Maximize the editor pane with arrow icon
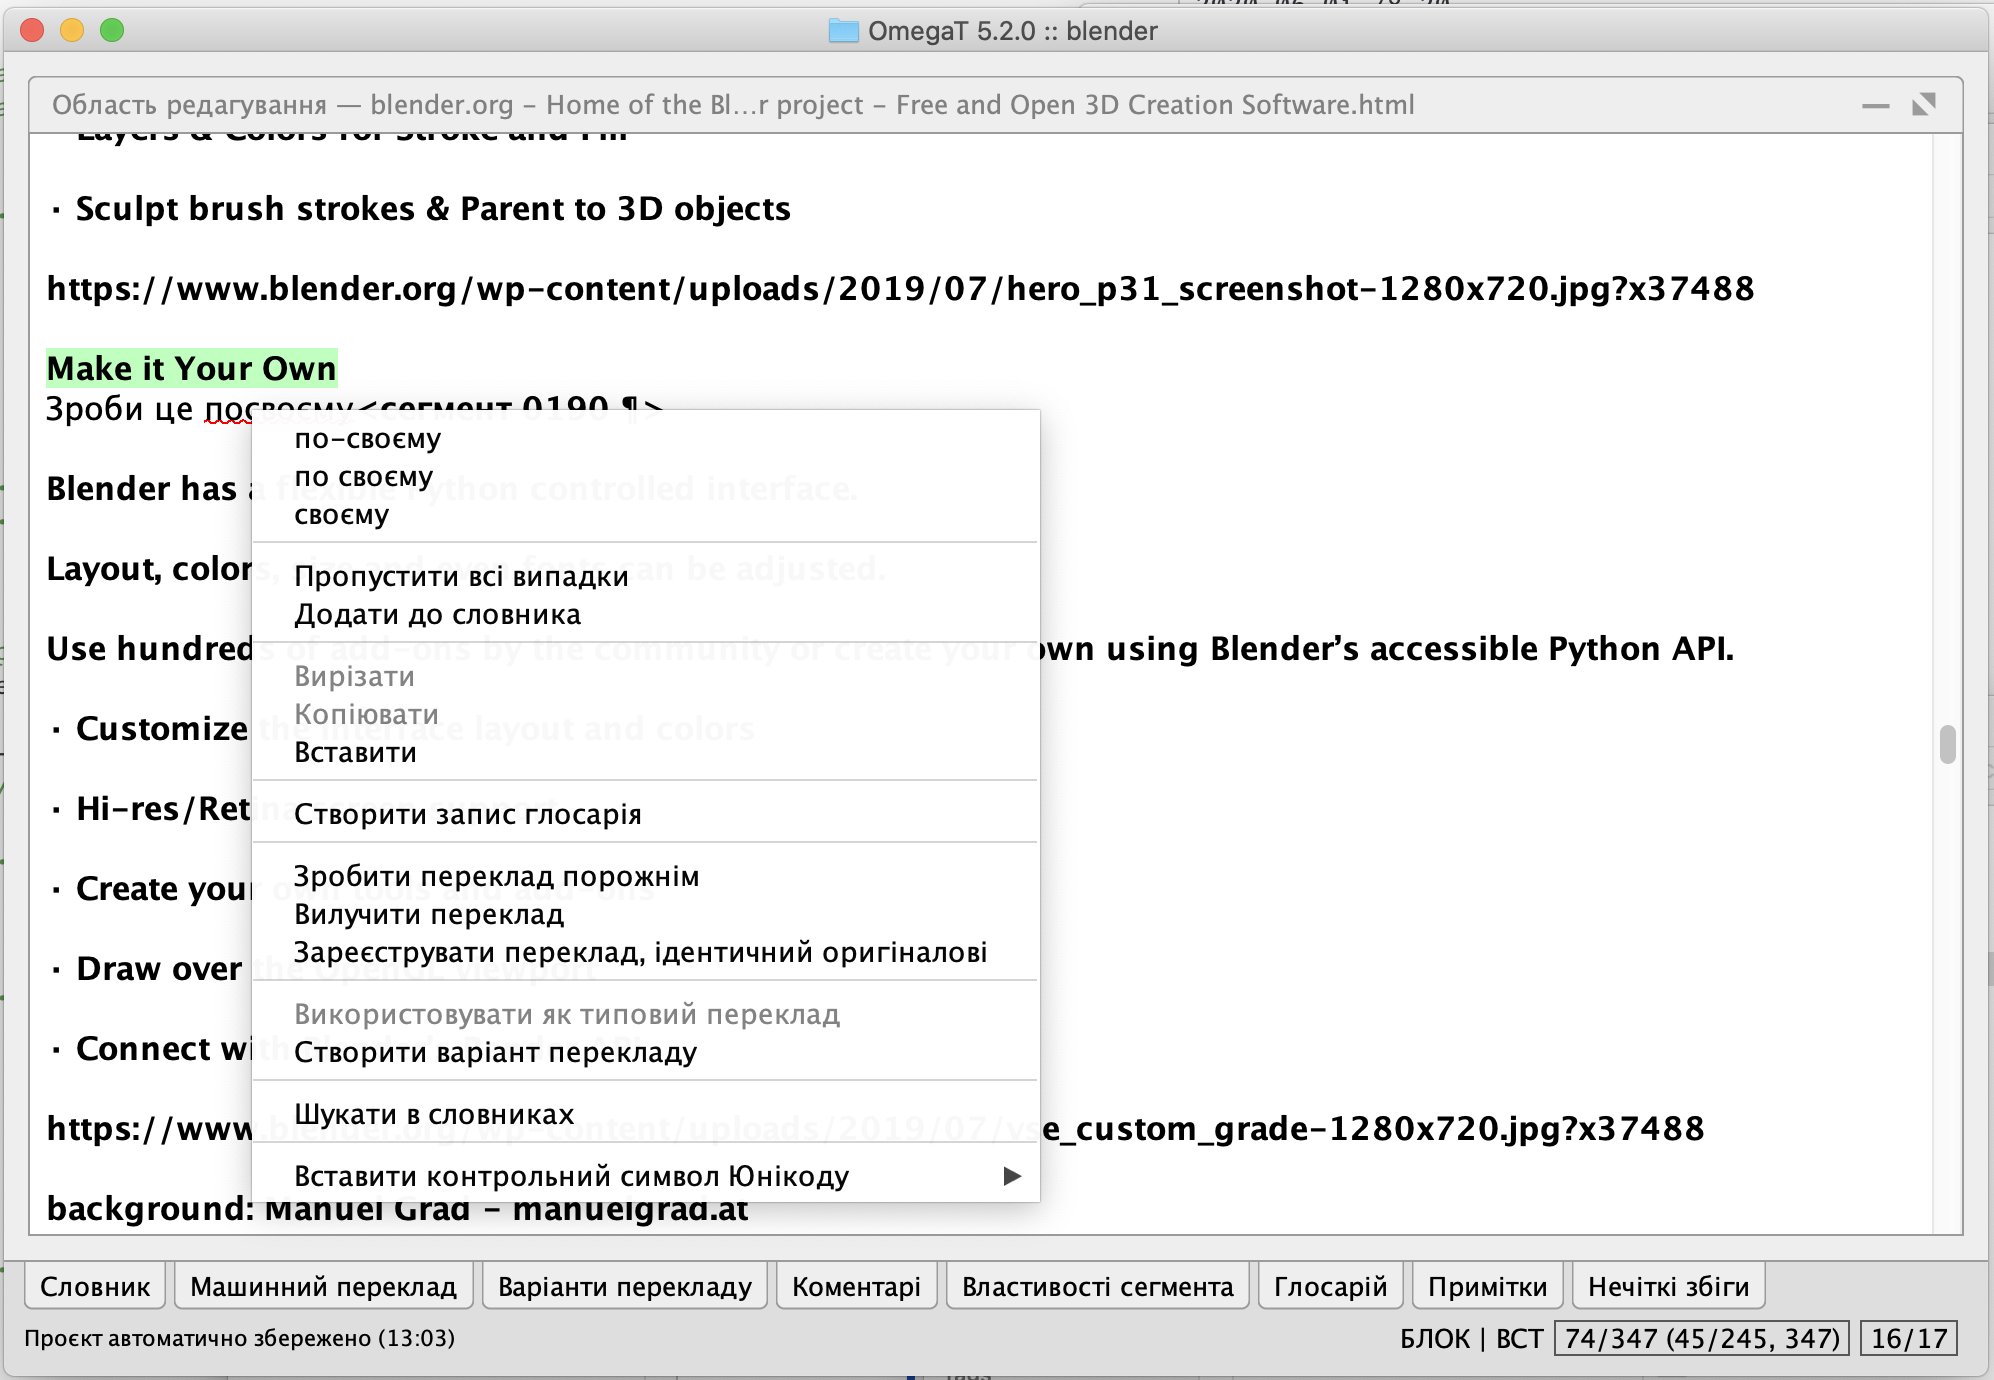Image resolution: width=1994 pixels, height=1380 pixels. (x=1923, y=104)
